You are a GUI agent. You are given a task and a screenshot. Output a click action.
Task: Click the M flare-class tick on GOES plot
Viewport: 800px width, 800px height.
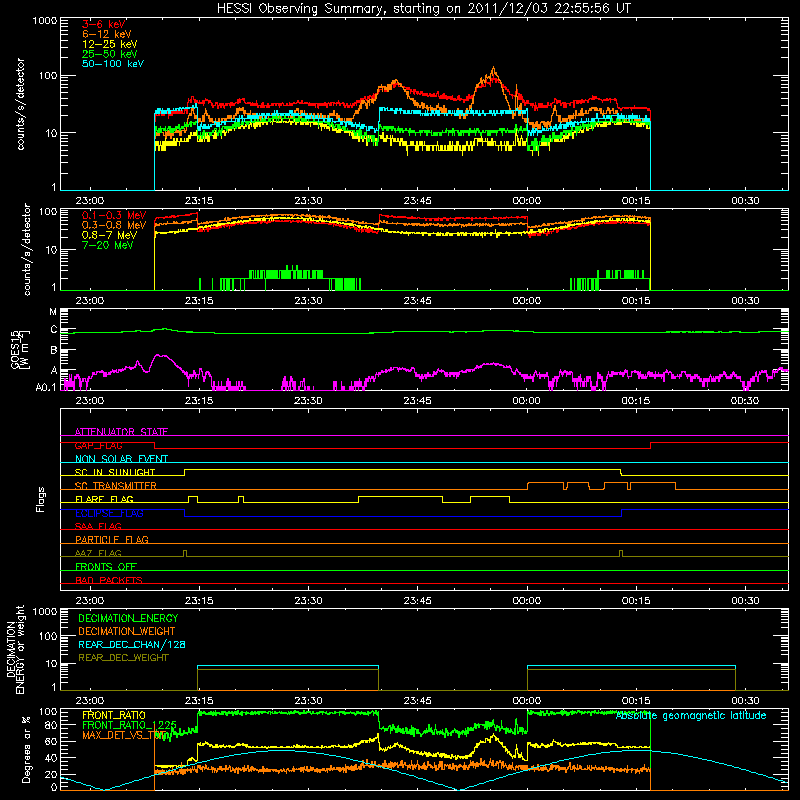(x=53, y=312)
